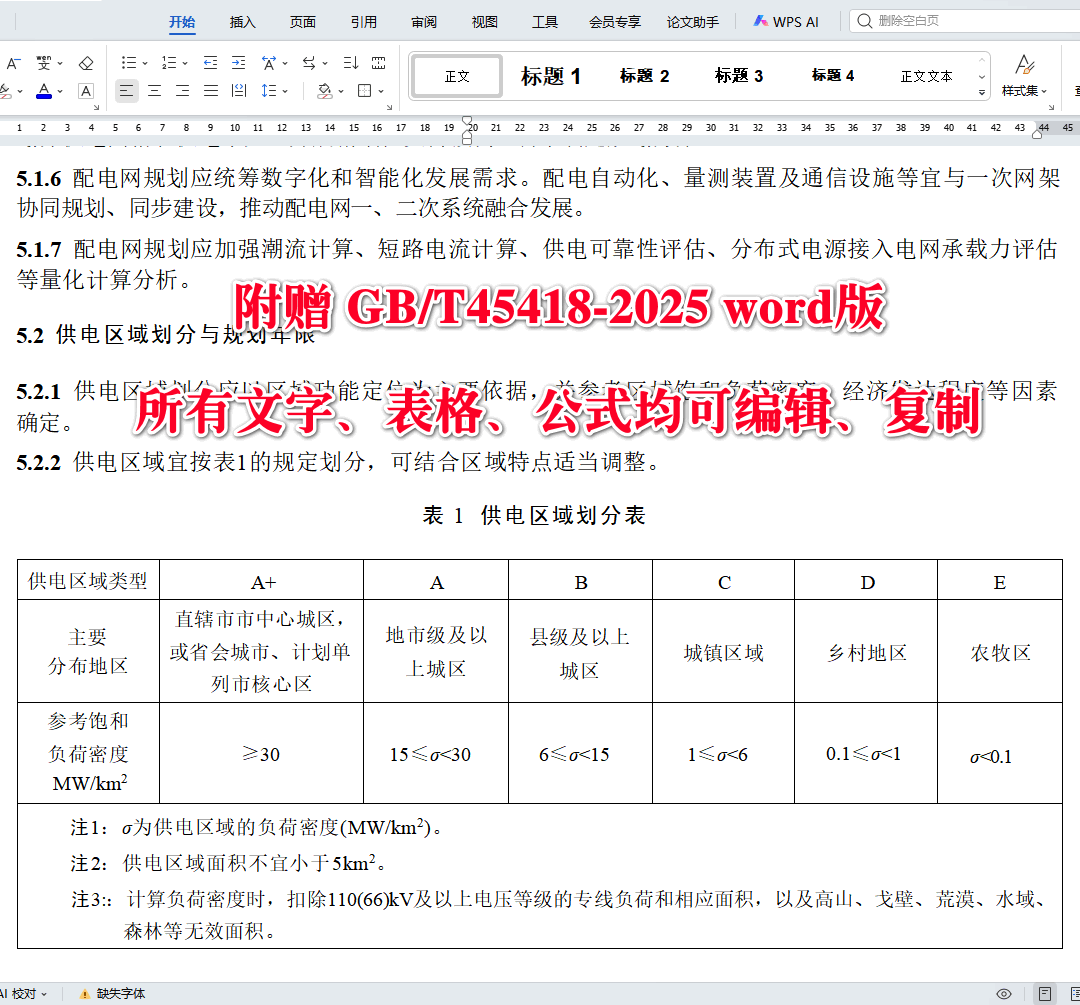Click the sort icon
The image size is (1080, 1005).
tap(351, 63)
